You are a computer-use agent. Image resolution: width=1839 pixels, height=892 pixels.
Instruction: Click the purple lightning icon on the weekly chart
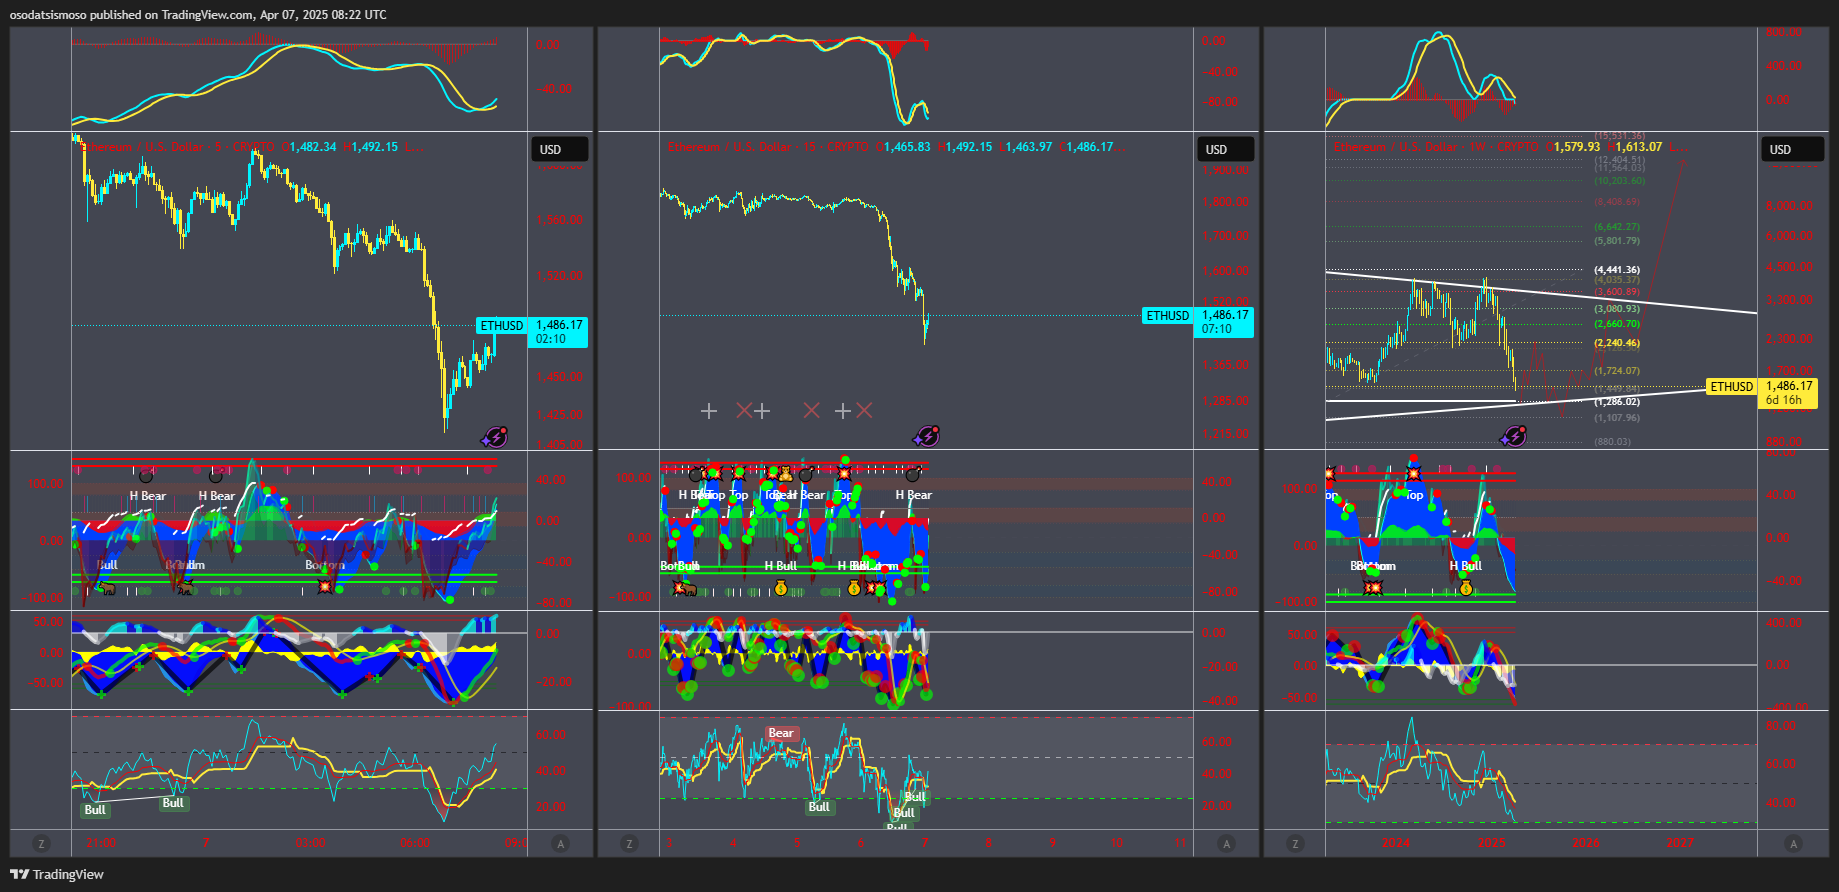(1514, 436)
